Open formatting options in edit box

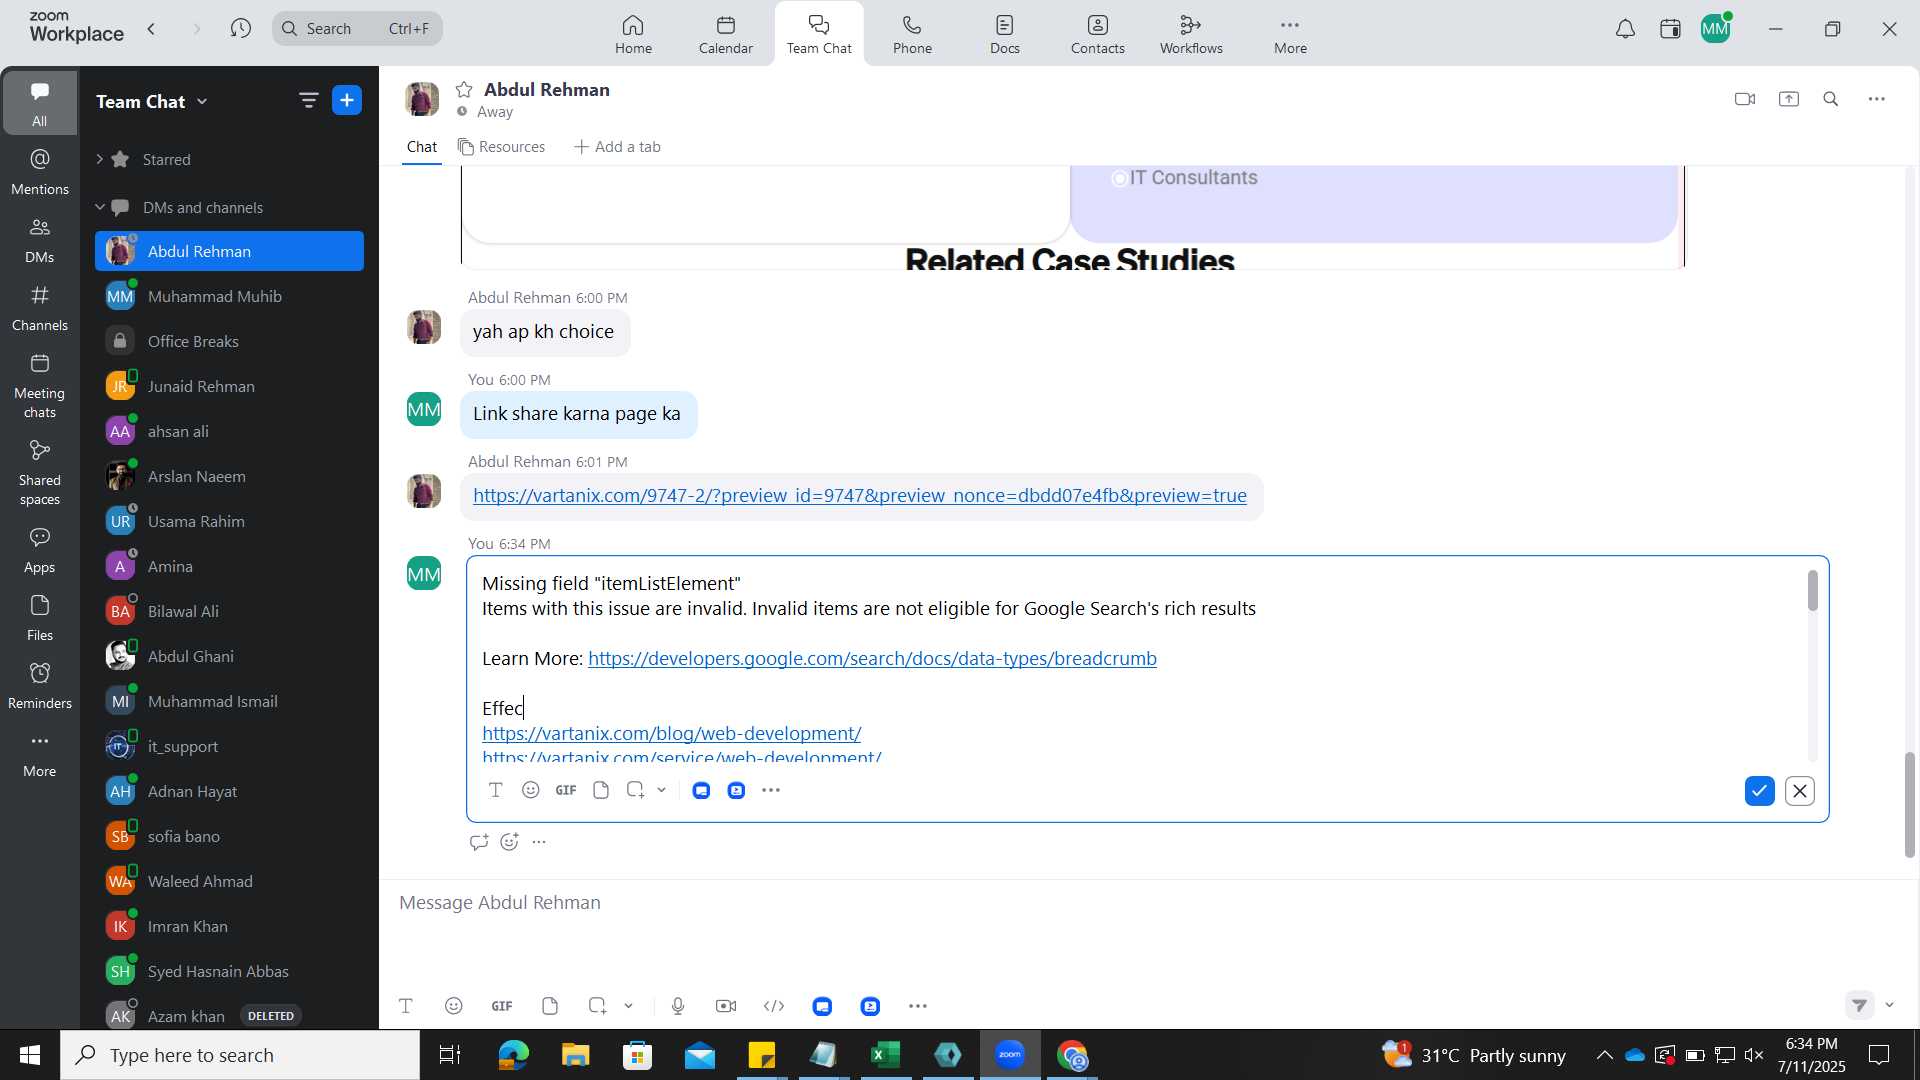pyautogui.click(x=495, y=790)
